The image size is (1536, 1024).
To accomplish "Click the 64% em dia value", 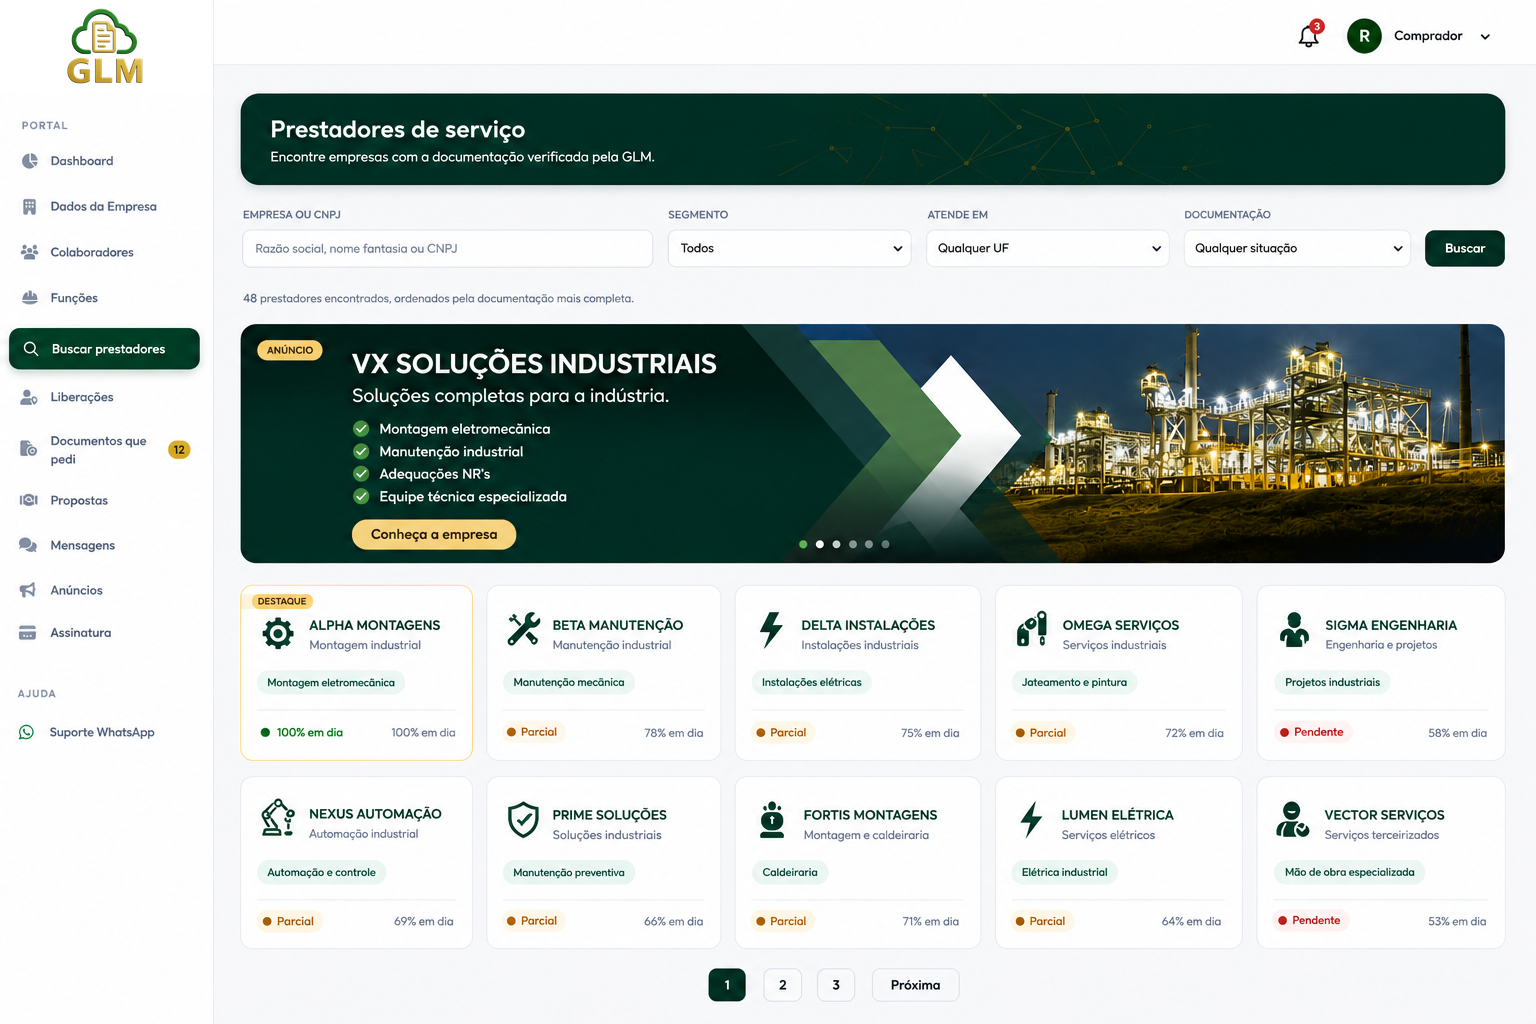I will 1191,922.
